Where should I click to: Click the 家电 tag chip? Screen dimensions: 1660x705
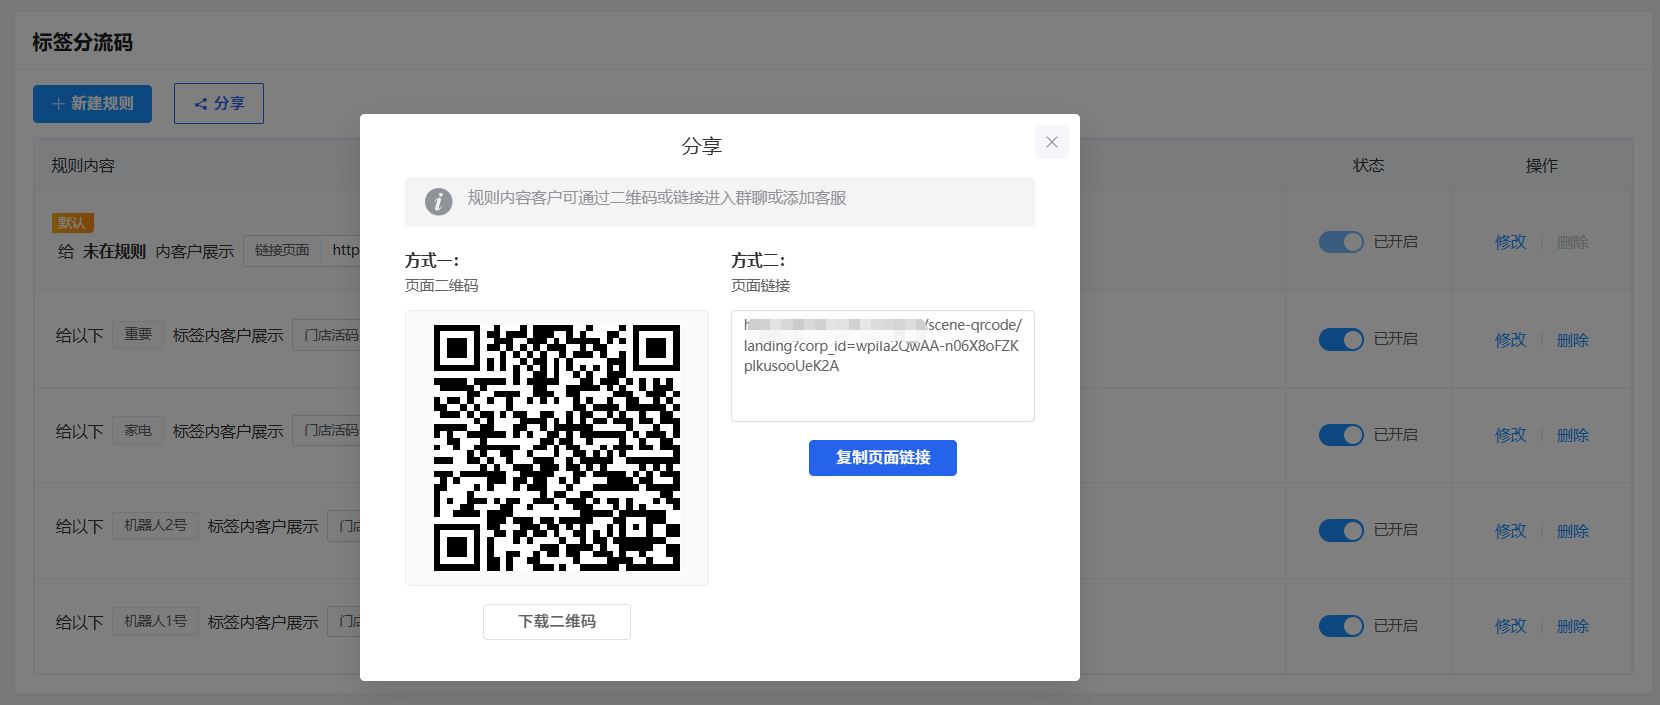coord(138,430)
